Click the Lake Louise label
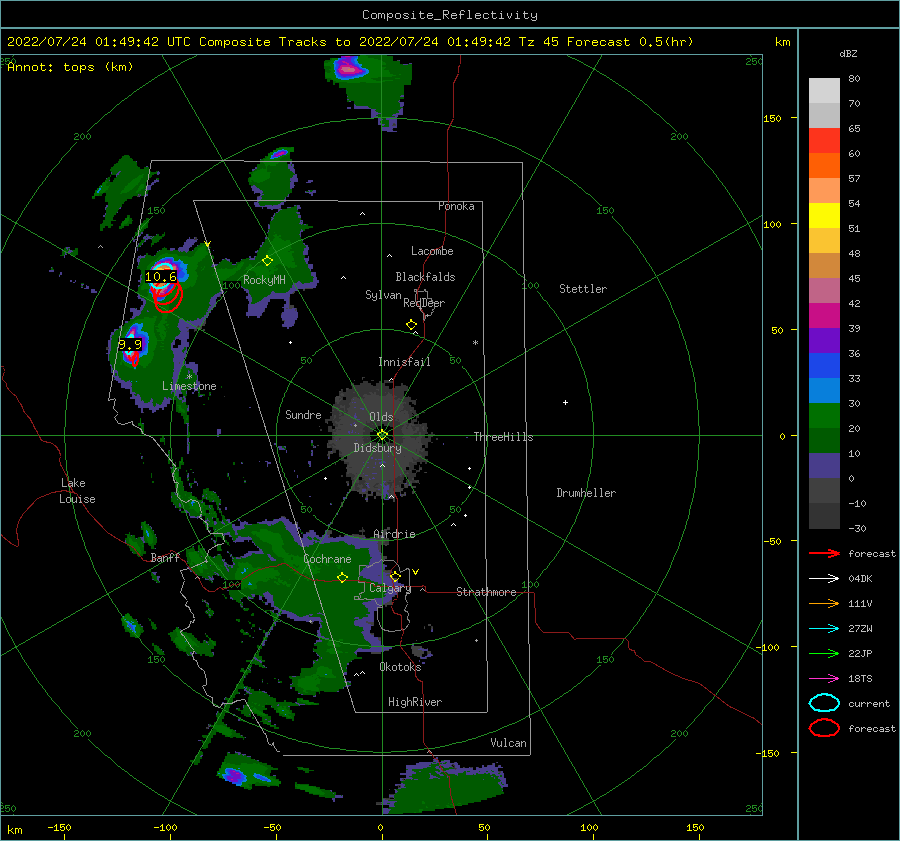Viewport: 900px width, 841px height. [77, 491]
